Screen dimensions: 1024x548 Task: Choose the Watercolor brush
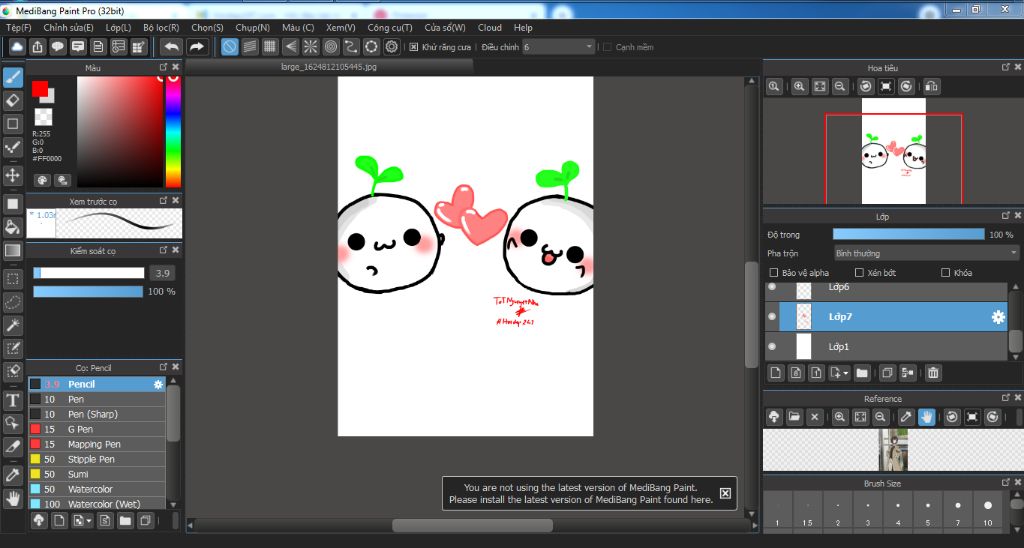[x=97, y=489]
